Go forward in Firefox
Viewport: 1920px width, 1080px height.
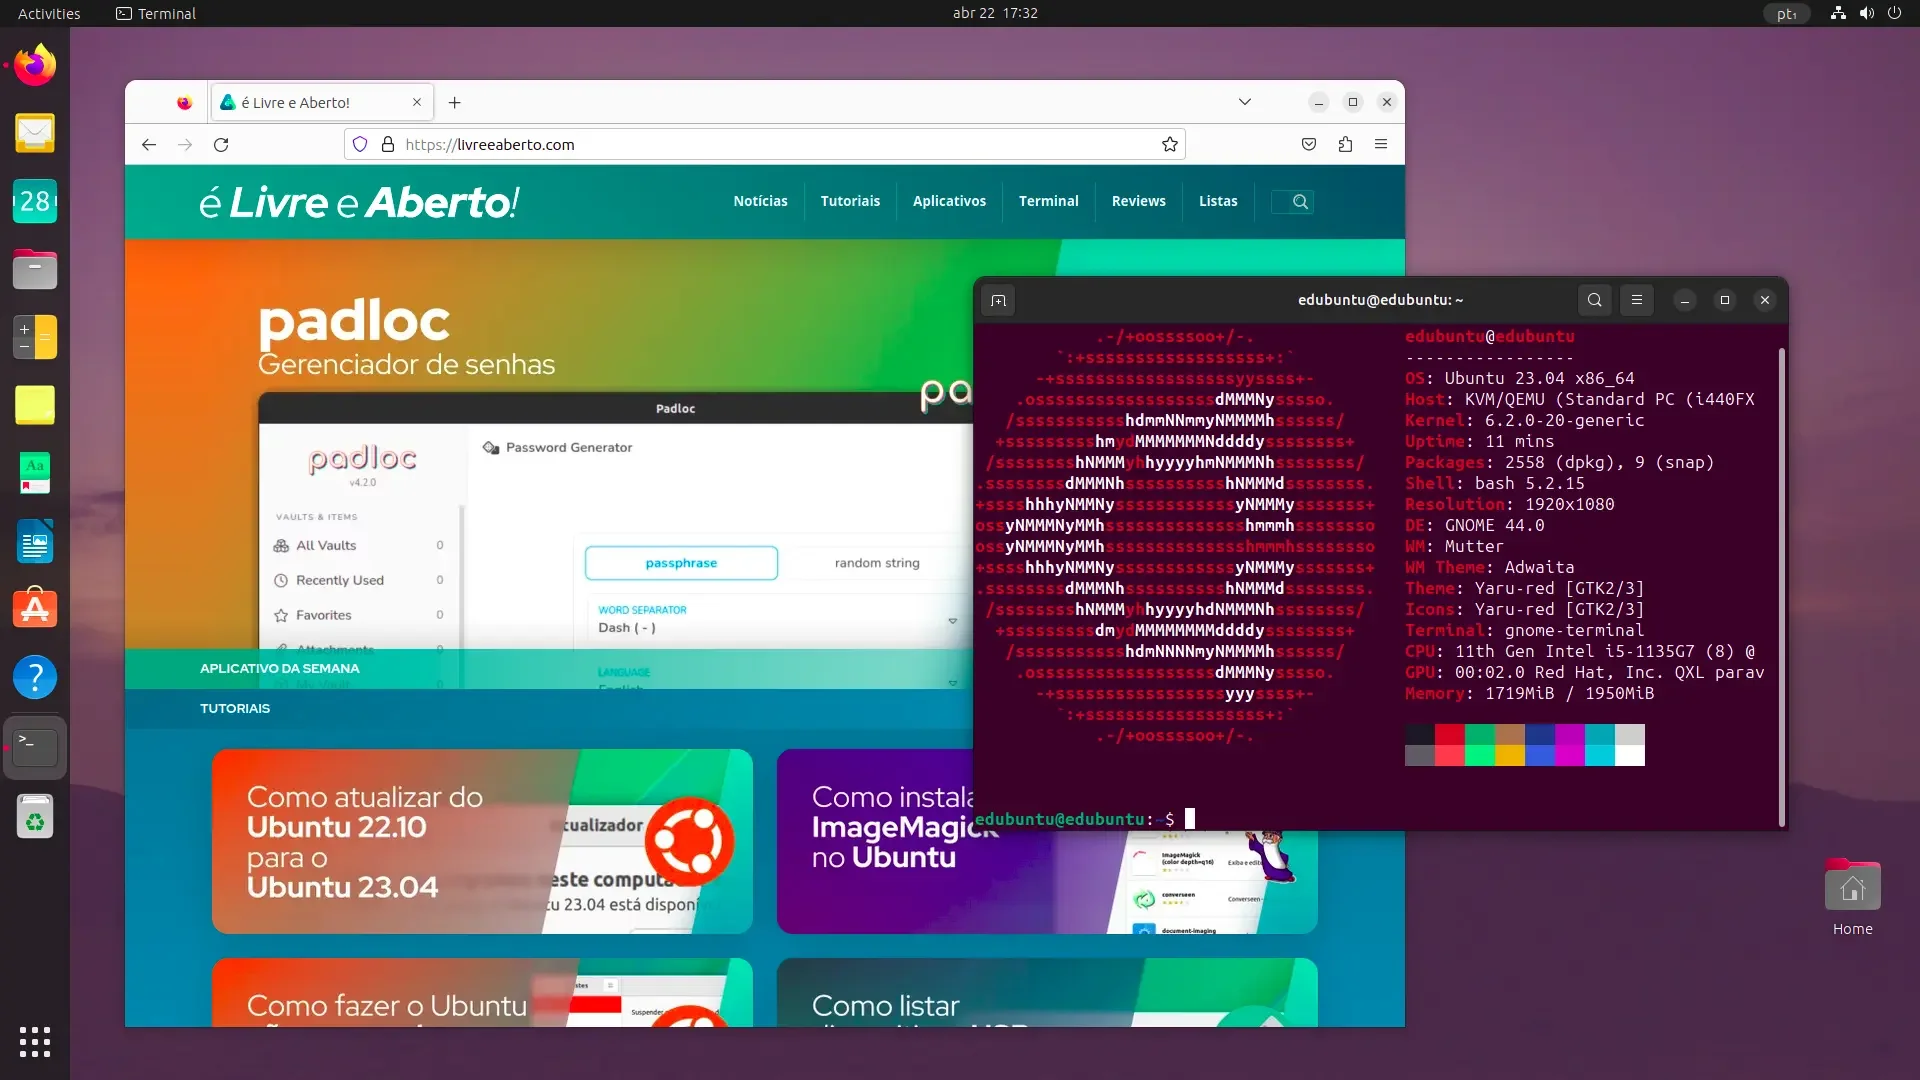pos(185,144)
